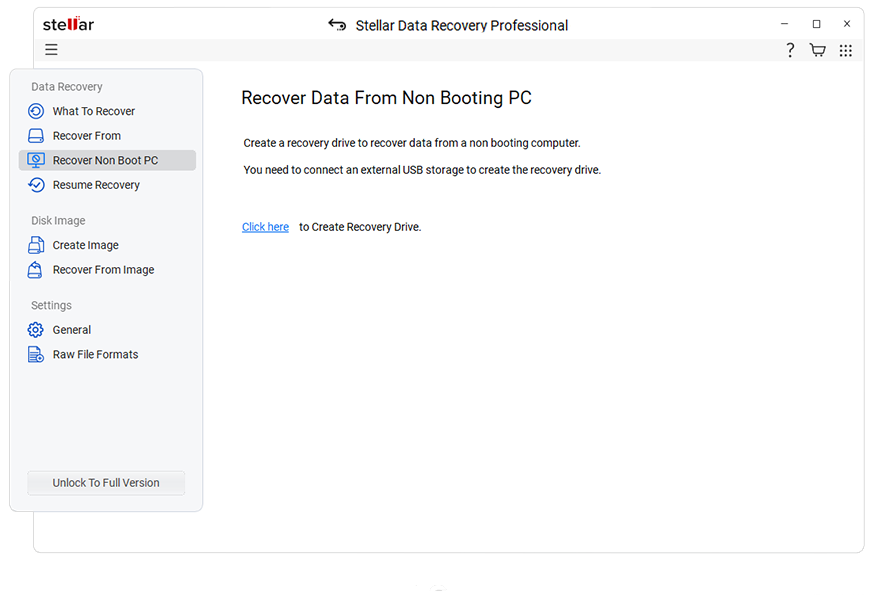Click the Resume Recovery icon
Screen dimensions: 878x598
click(36, 185)
